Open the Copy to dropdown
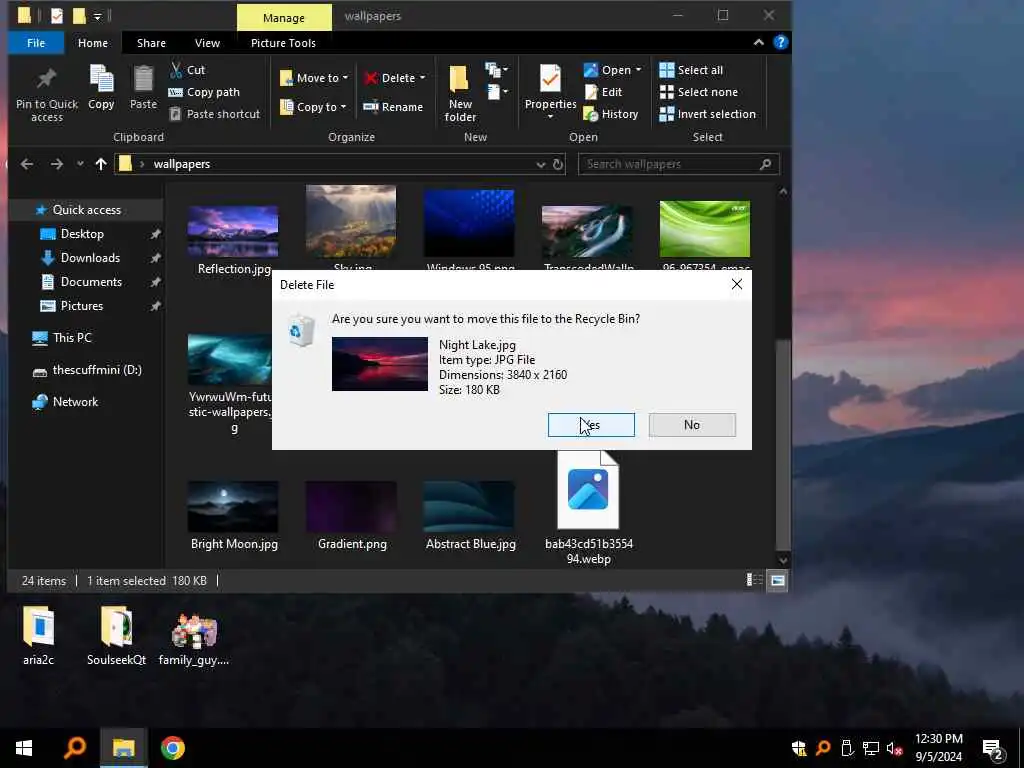 313,107
